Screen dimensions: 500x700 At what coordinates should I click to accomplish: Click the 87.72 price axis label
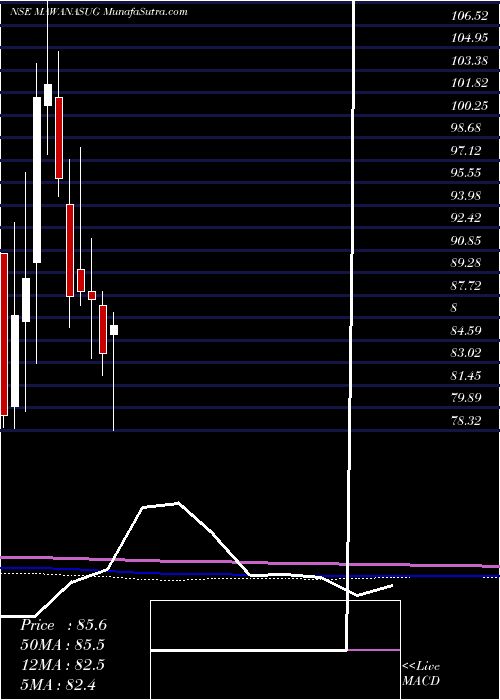pyautogui.click(x=467, y=286)
